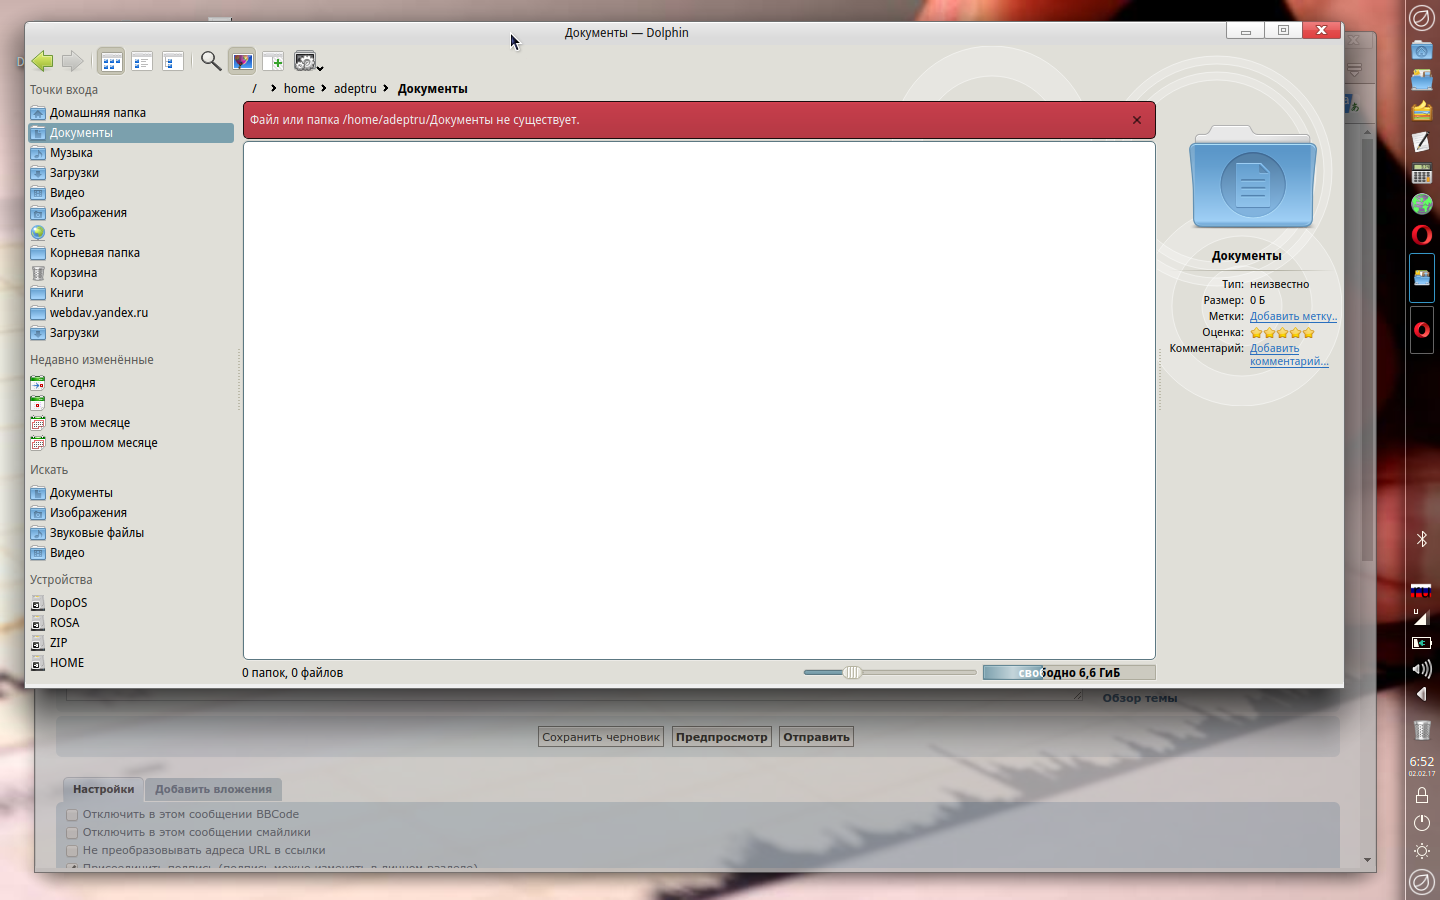
Task: Toggle file previews with the balloon picture icon
Action: (x=242, y=62)
